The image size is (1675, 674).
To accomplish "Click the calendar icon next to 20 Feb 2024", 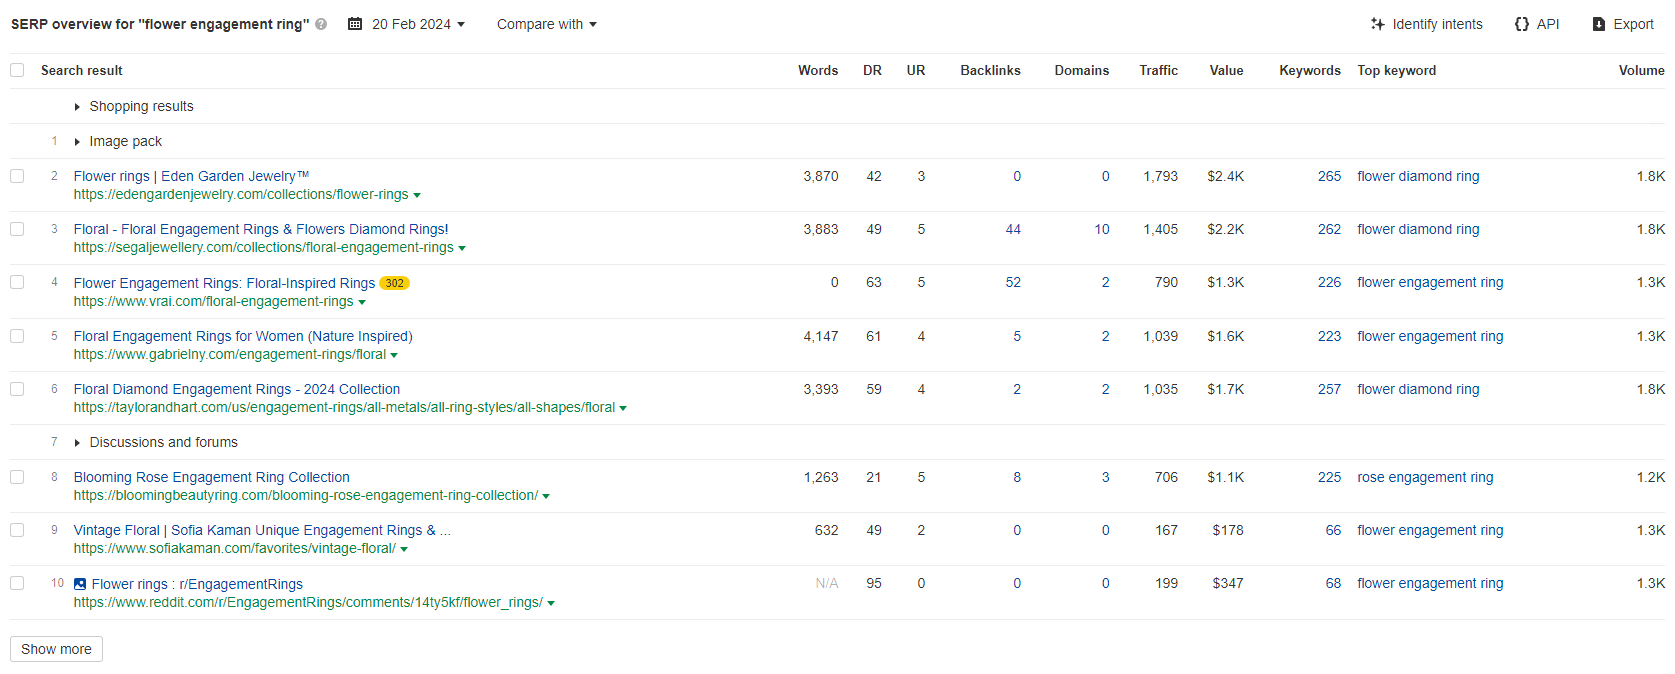I will click(x=355, y=24).
